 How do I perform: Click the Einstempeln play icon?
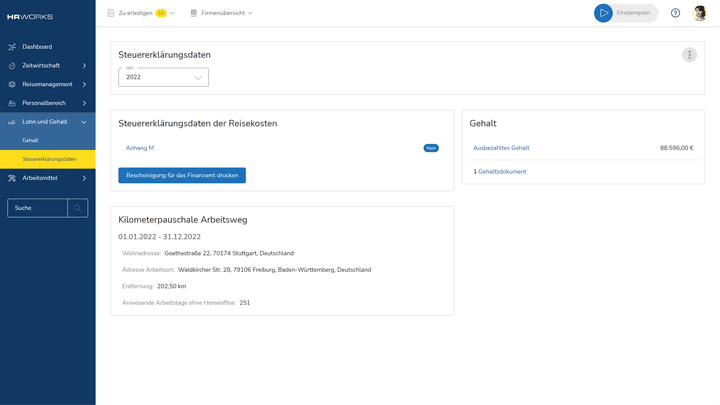(603, 13)
